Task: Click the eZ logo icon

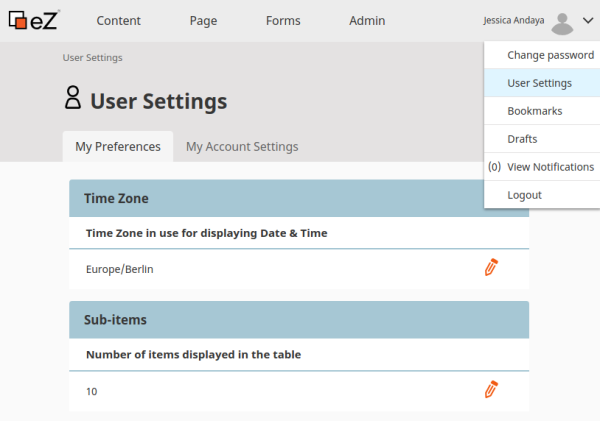Action: [33, 20]
